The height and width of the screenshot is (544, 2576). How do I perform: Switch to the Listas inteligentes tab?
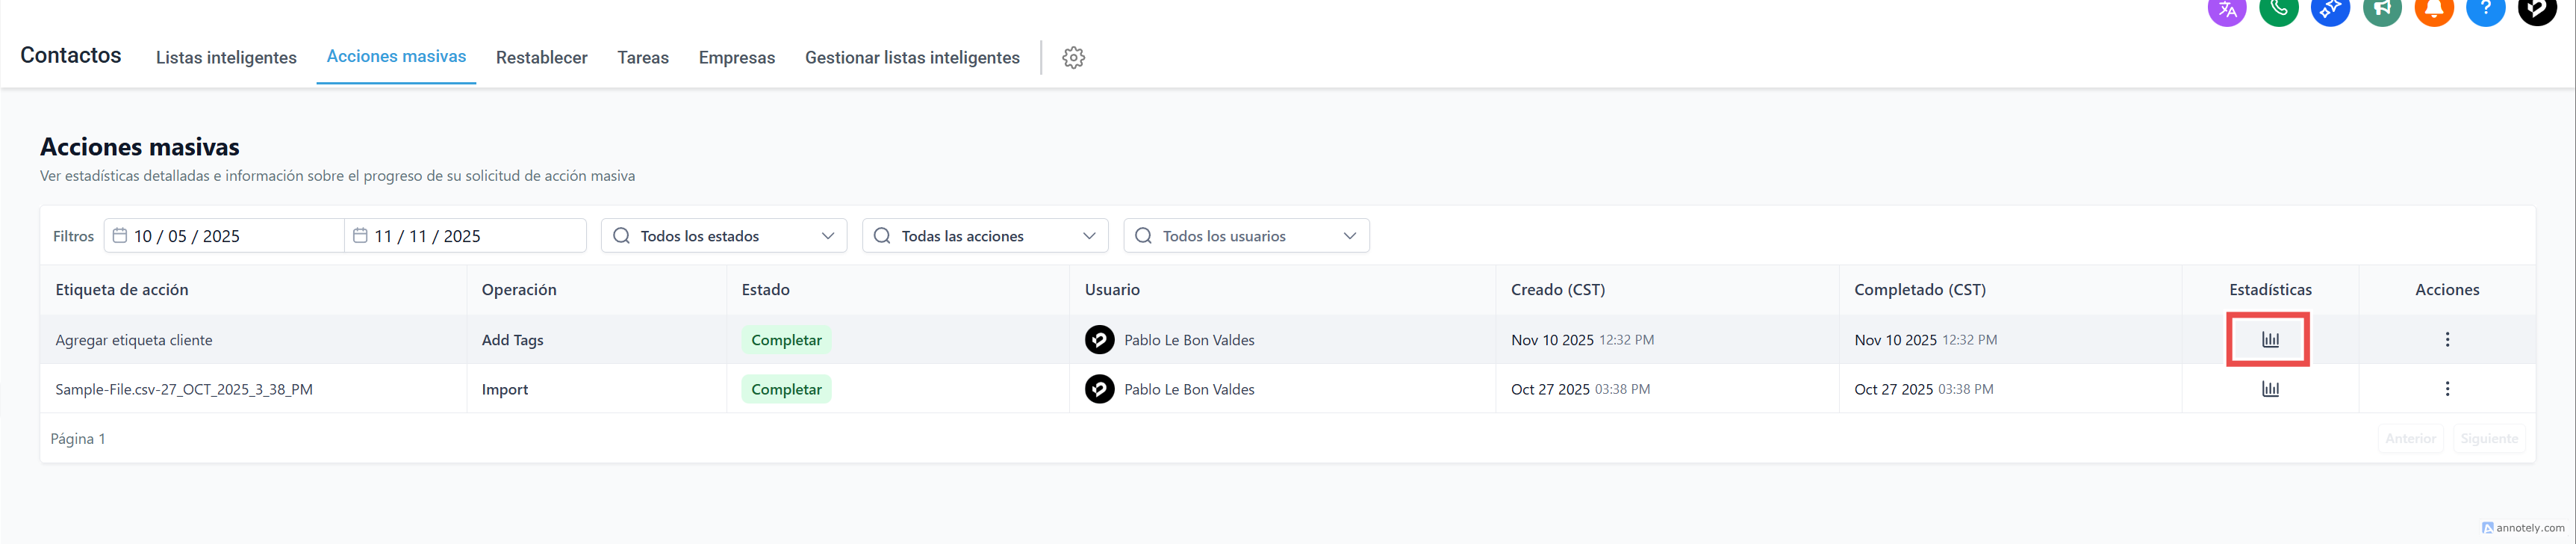point(226,58)
